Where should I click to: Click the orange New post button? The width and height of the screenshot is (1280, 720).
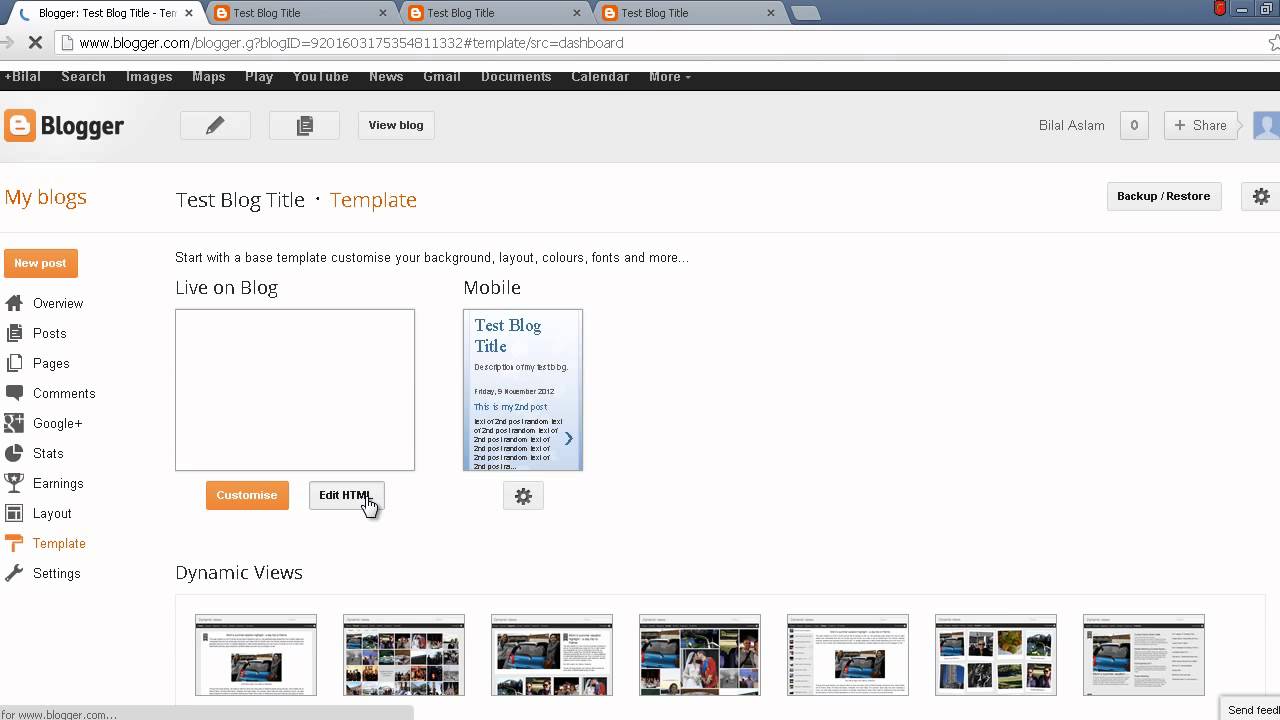(41, 263)
